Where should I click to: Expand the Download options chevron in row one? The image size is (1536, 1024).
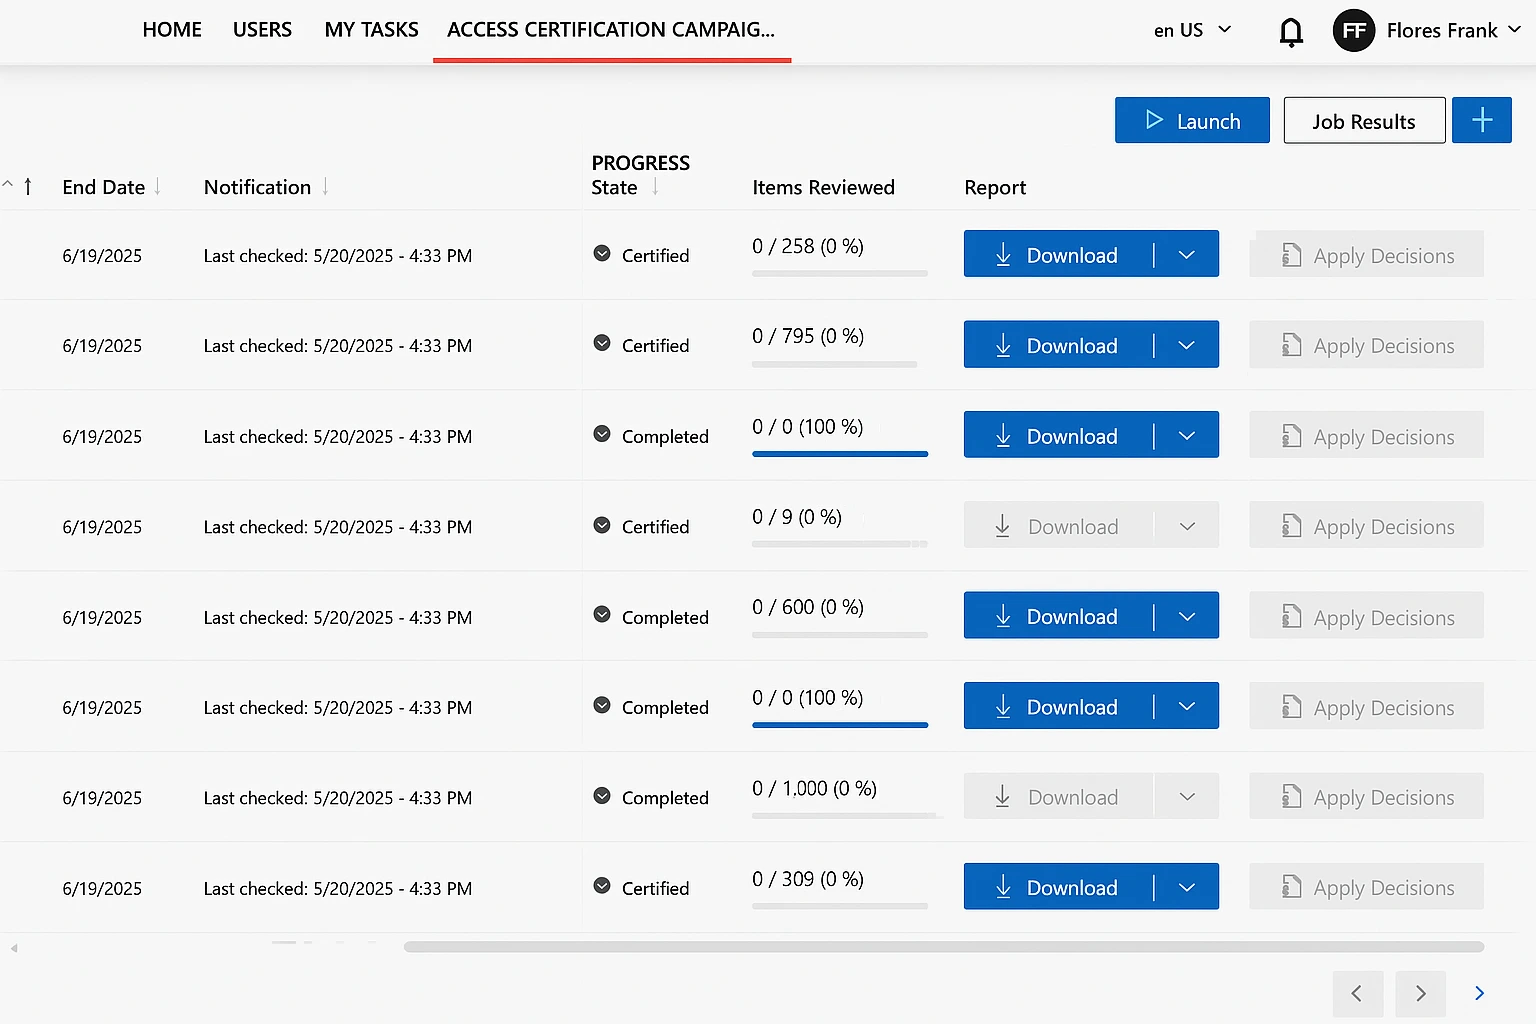pyautogui.click(x=1187, y=254)
